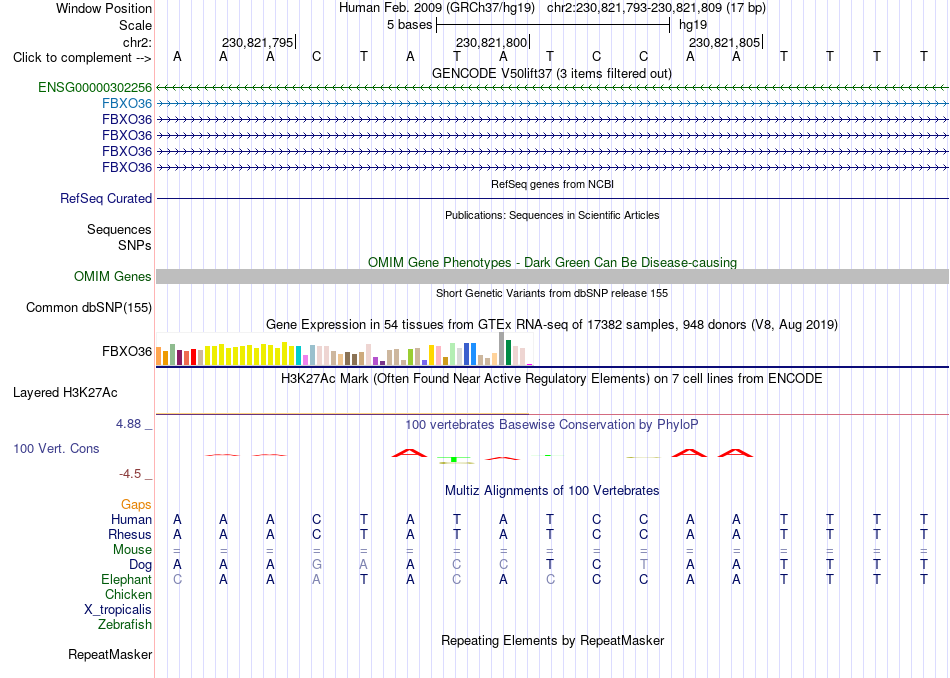This screenshot has height=678, width=950.
Task: Click the FBXO36 label beside GTEx bar chart
Action: point(127,352)
